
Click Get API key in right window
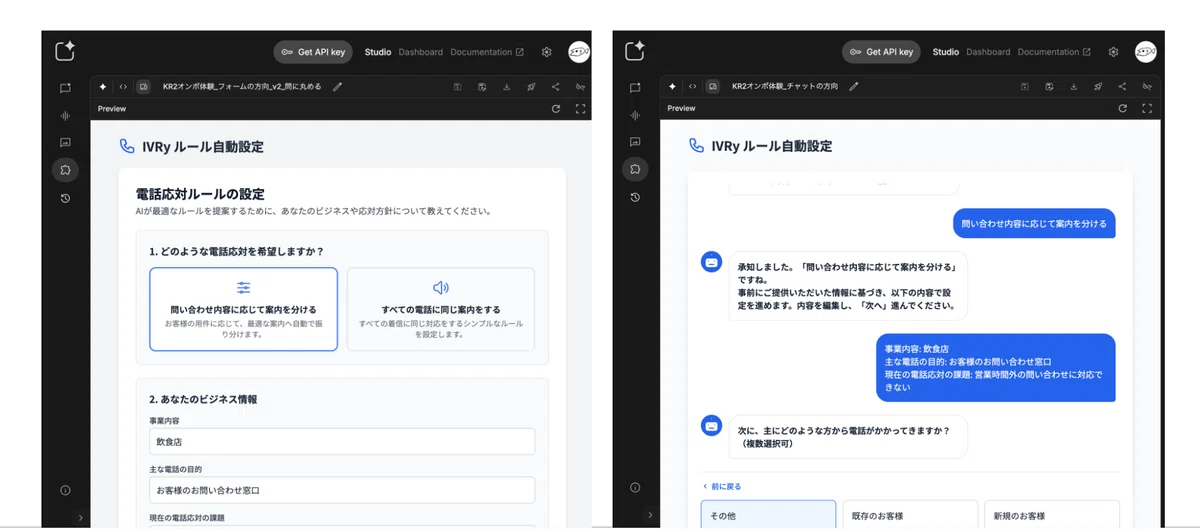(x=881, y=52)
